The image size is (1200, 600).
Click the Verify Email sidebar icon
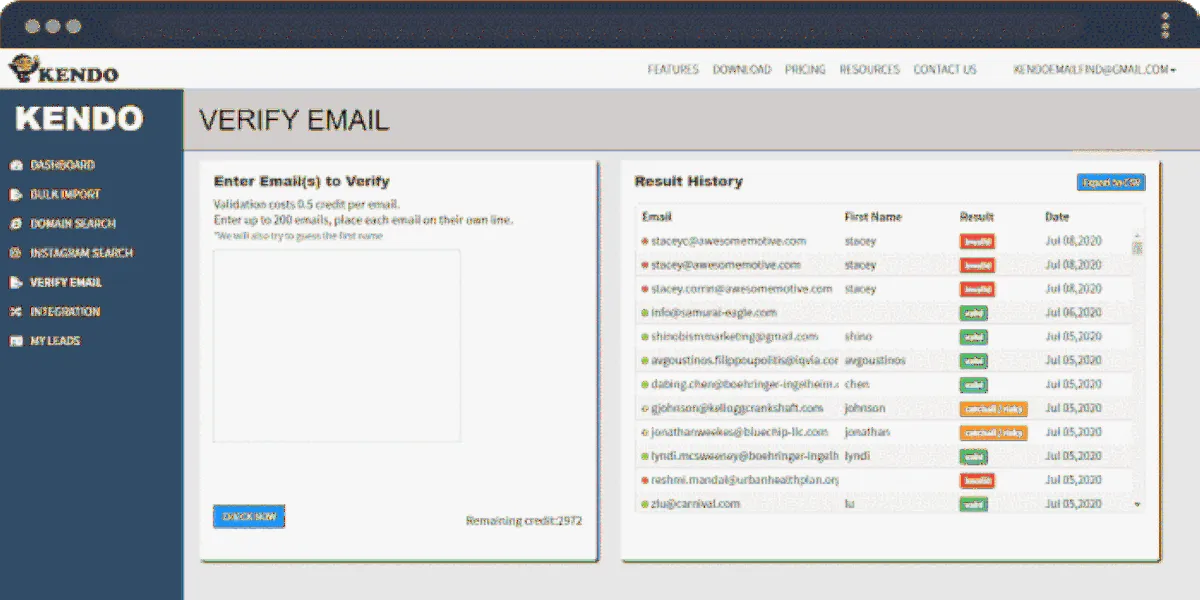click(15, 282)
